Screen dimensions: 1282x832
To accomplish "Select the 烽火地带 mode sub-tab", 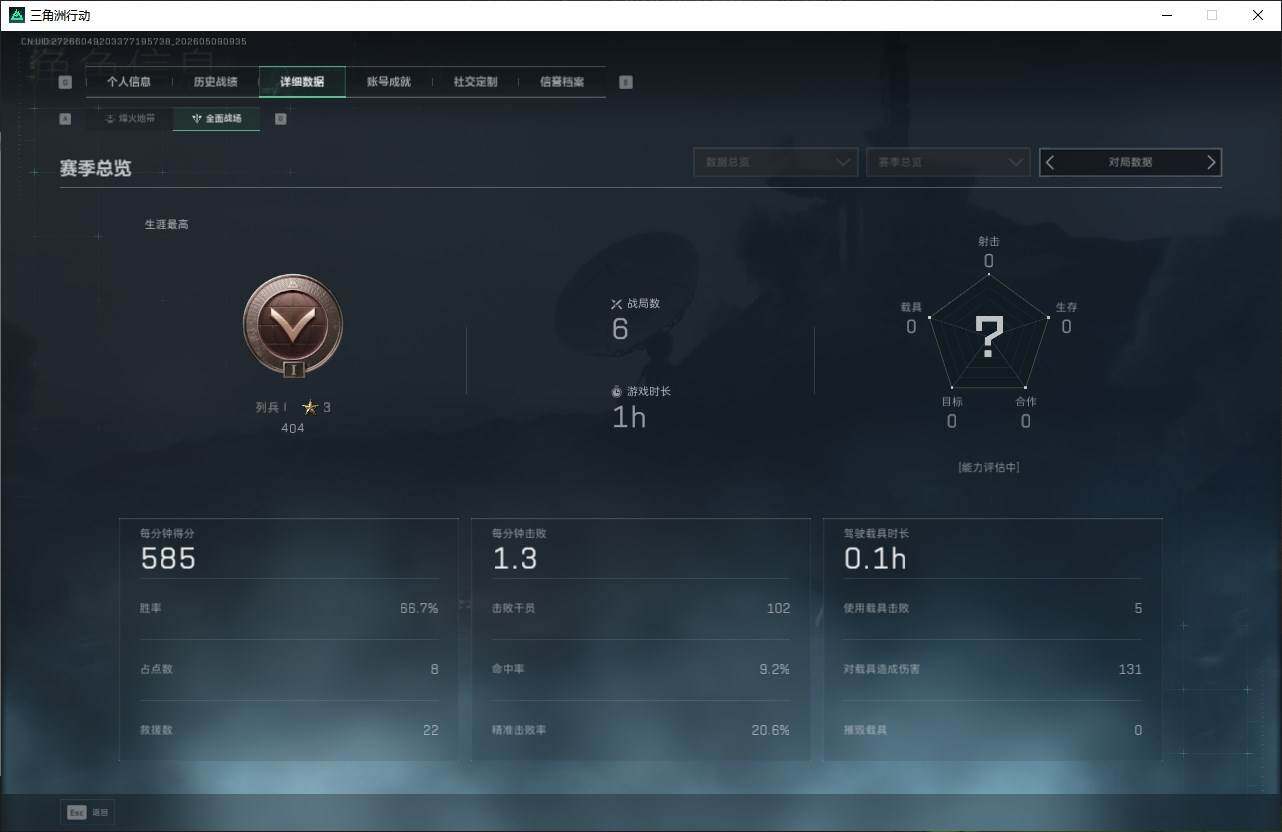I will click(130, 118).
